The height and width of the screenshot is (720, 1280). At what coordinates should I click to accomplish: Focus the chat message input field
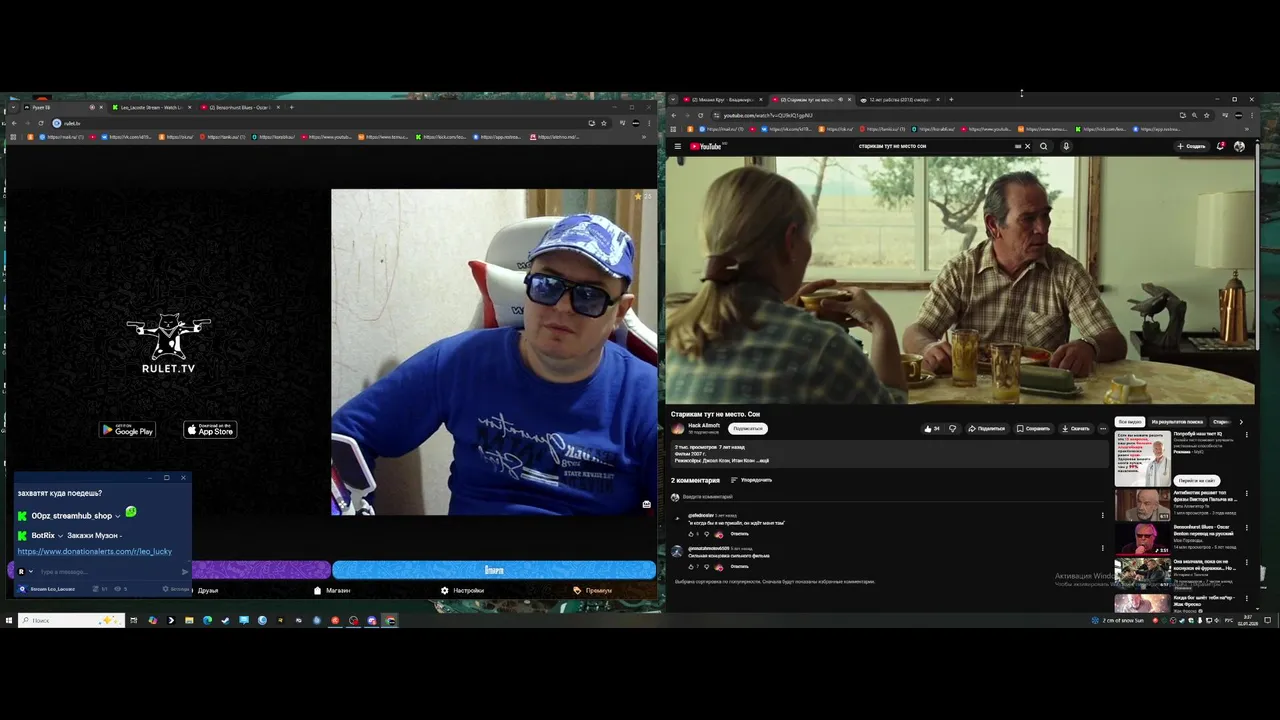click(x=109, y=572)
